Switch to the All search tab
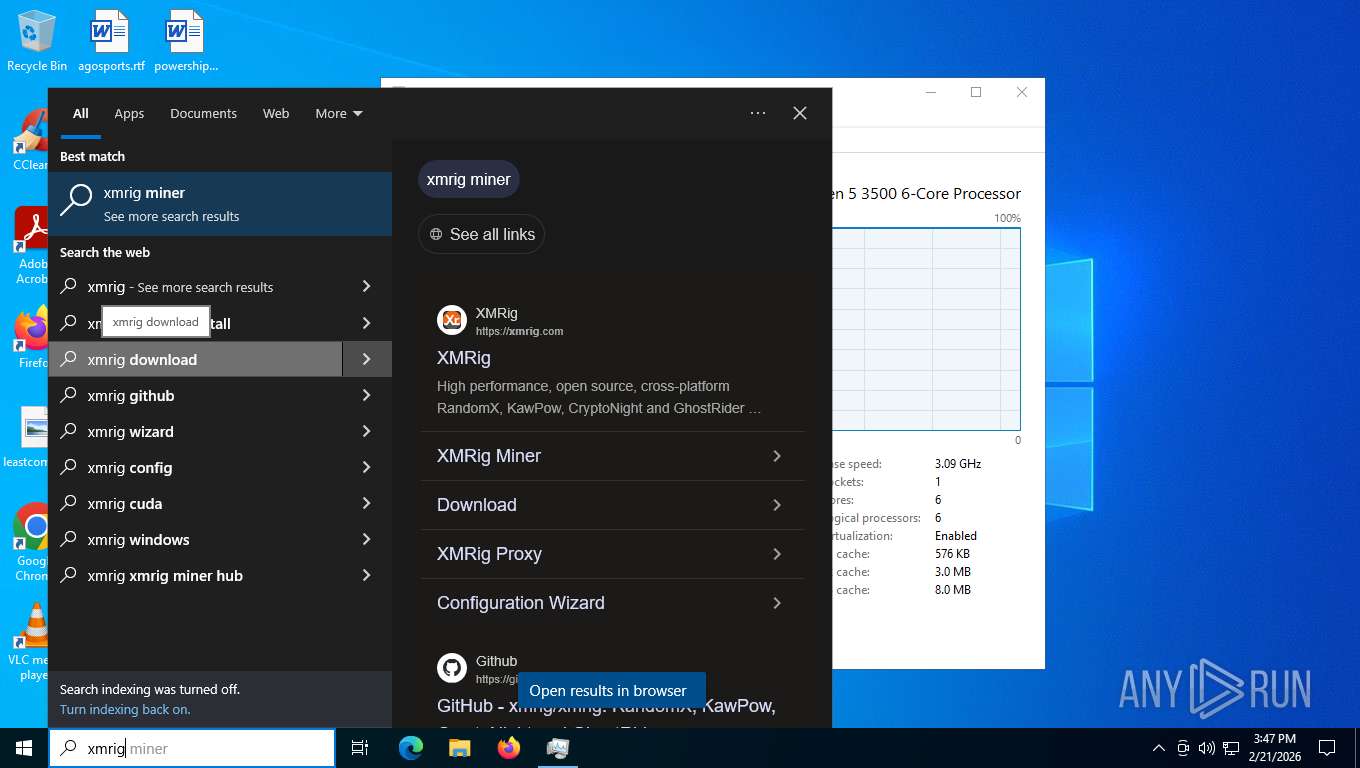Screen dimensions: 1360x768 click(81, 113)
